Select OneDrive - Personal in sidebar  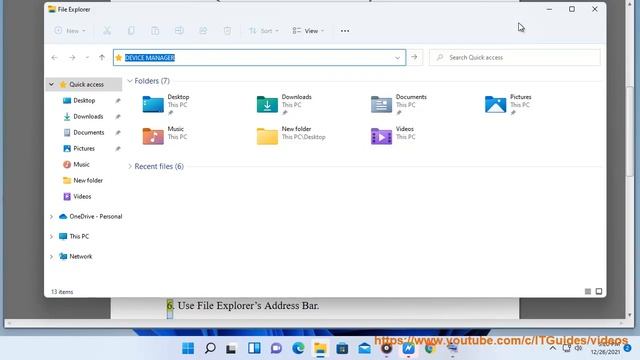(x=96, y=216)
